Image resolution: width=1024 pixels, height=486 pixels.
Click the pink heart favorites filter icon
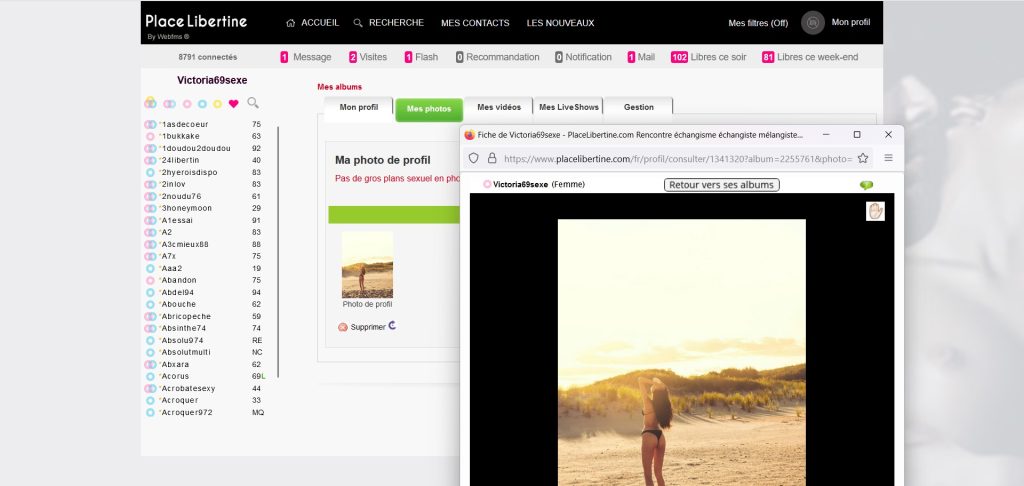pos(233,103)
